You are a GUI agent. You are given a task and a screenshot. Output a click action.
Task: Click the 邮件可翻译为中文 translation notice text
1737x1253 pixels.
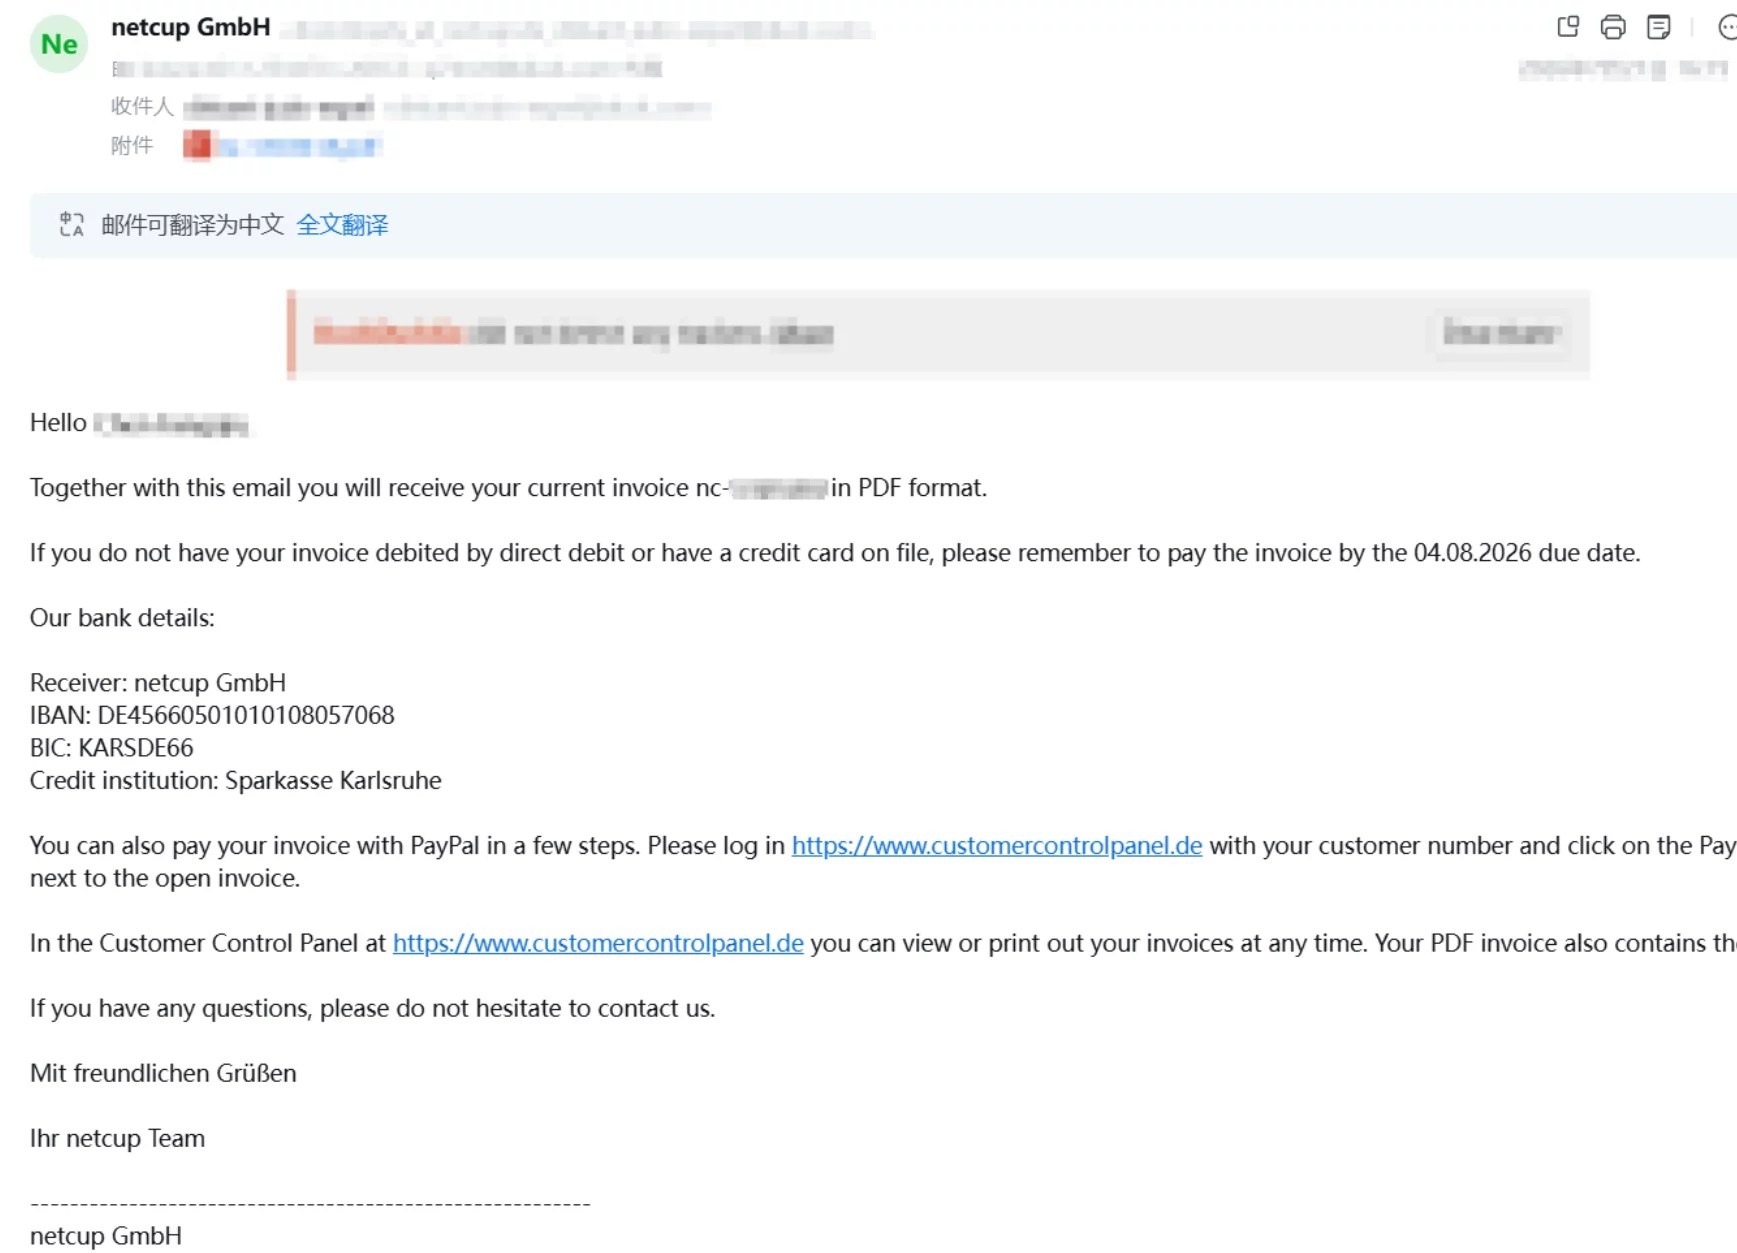coord(192,225)
